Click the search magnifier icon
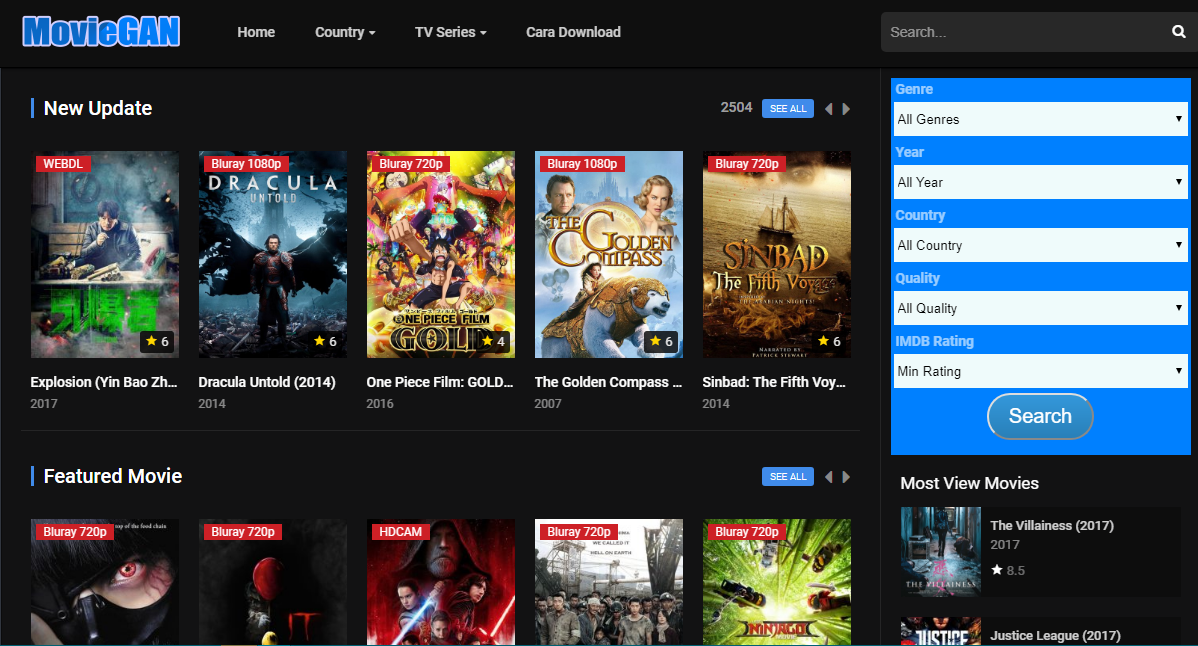The height and width of the screenshot is (646, 1198). point(1178,31)
